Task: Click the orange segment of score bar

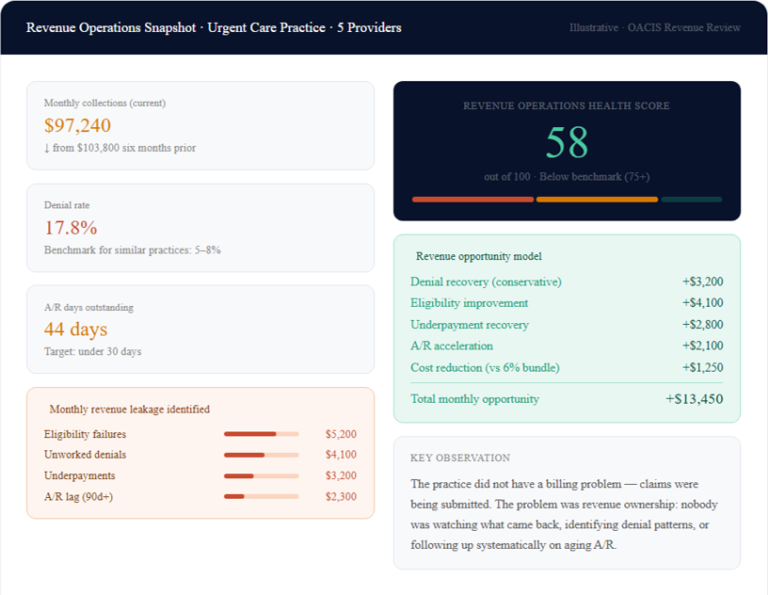Action: pyautogui.click(x=597, y=199)
